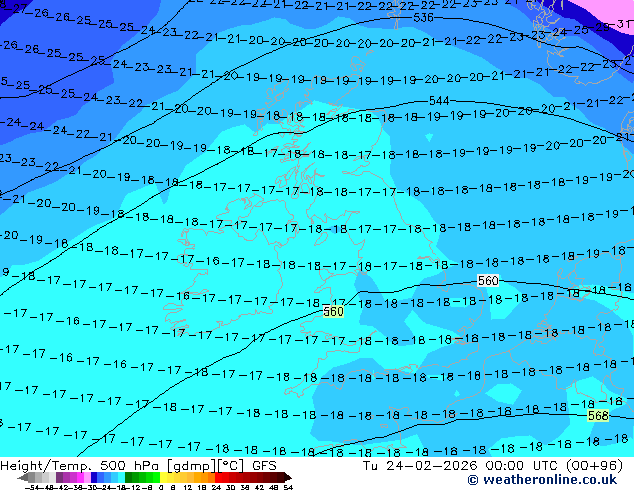The image size is (634, 490).
Task: Click the (00+96) forecast hour text
Action: (x=594, y=466)
